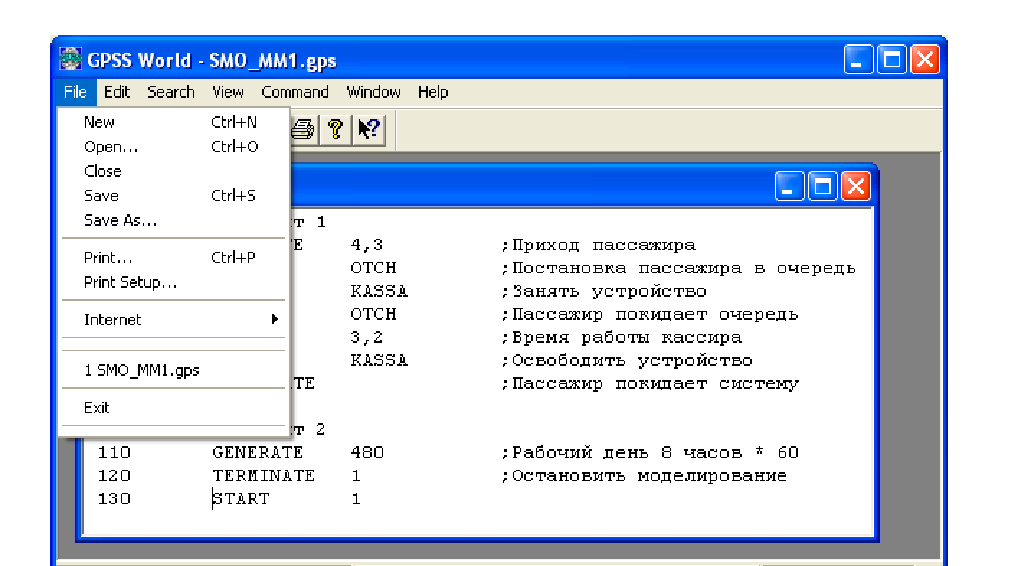The width and height of the screenshot is (1036, 566).
Task: Open the File menu
Action: [75, 92]
